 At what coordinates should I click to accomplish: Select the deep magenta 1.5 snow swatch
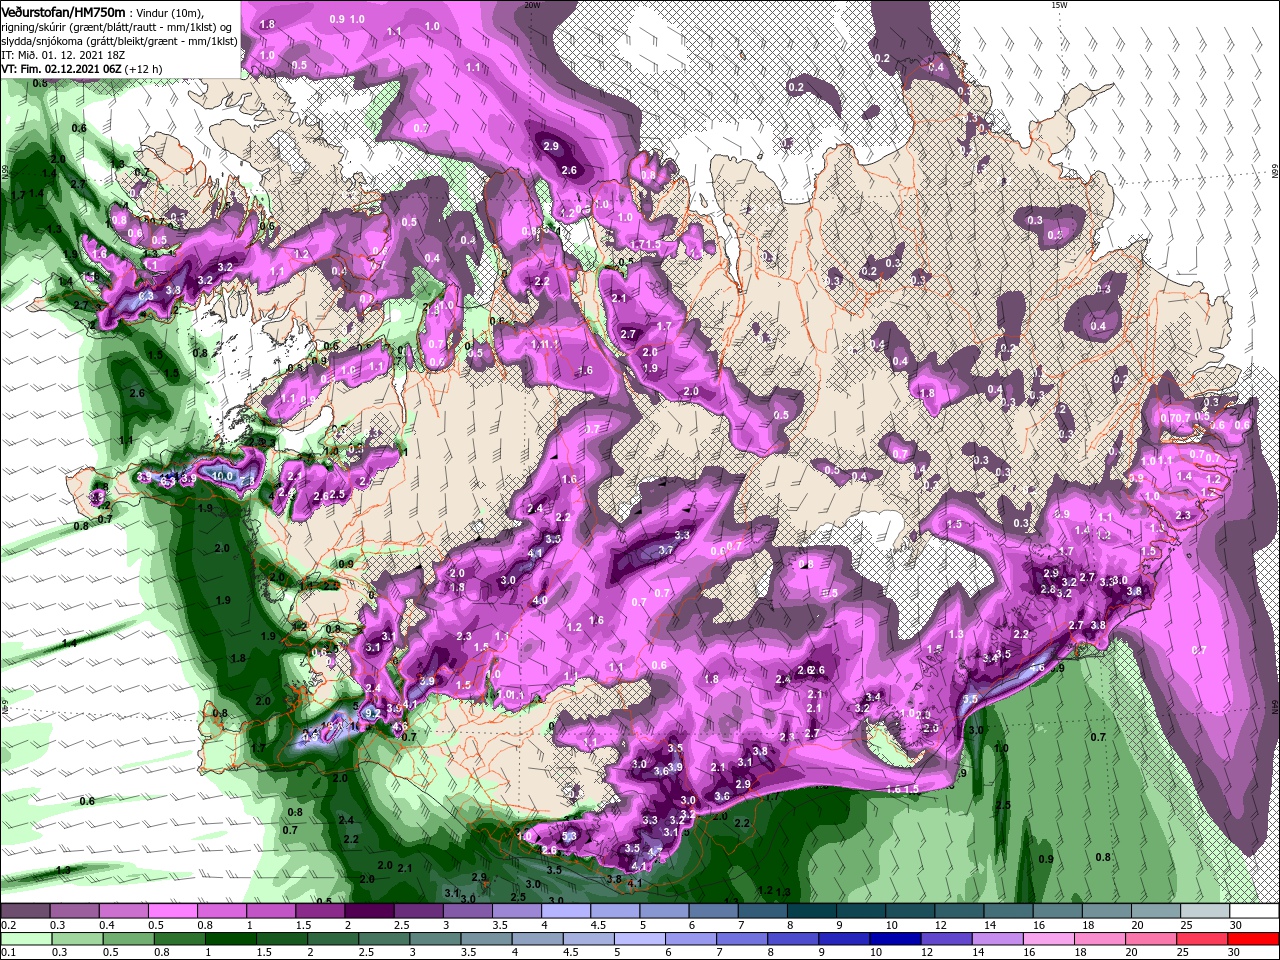click(x=320, y=911)
